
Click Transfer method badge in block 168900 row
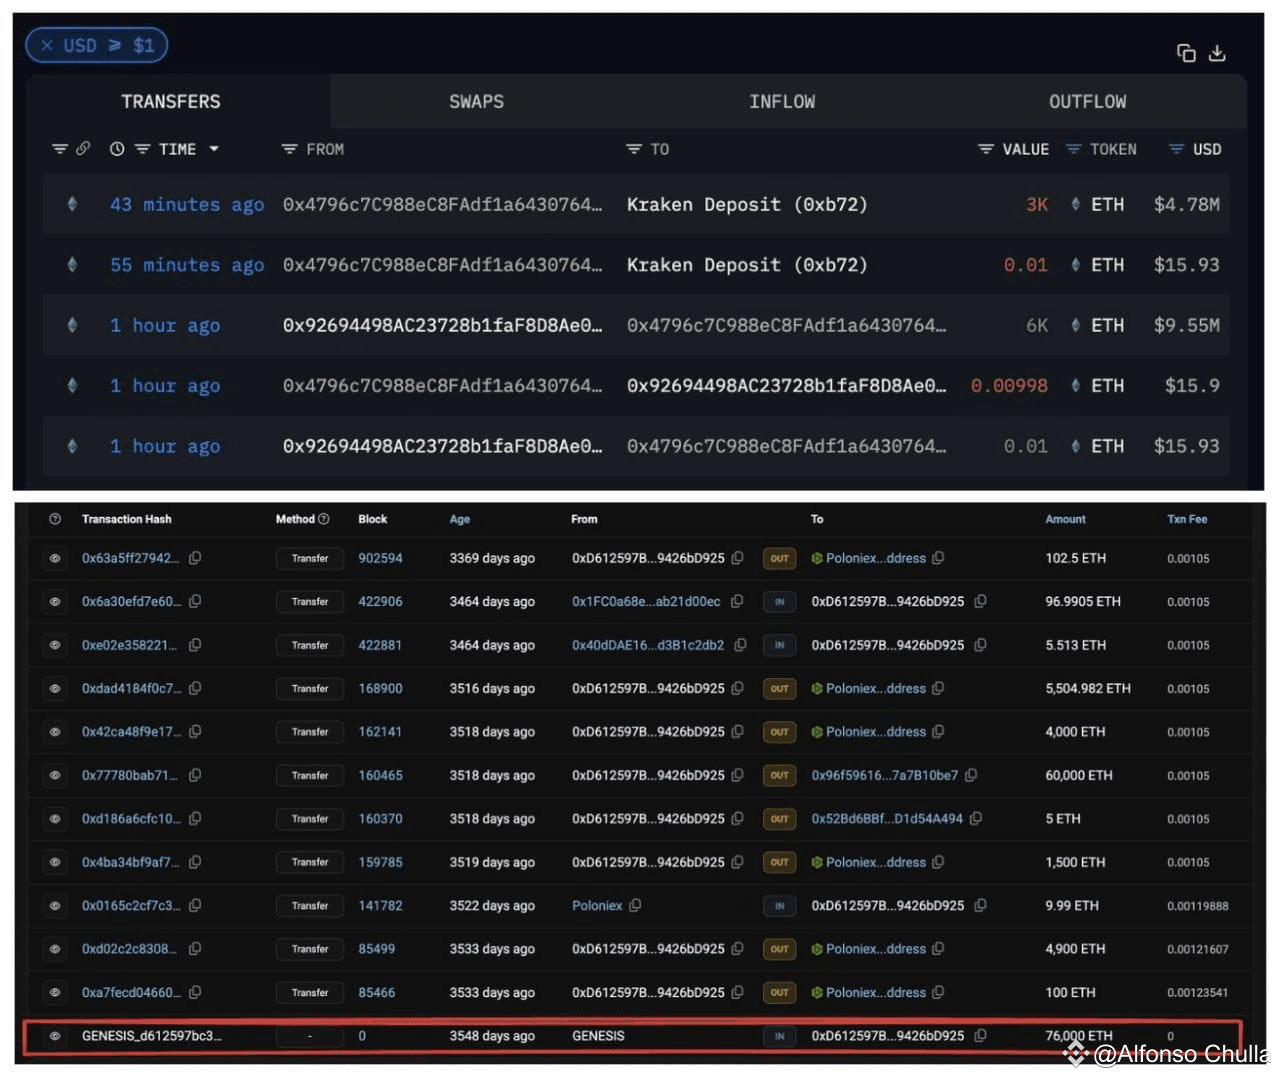tap(310, 688)
